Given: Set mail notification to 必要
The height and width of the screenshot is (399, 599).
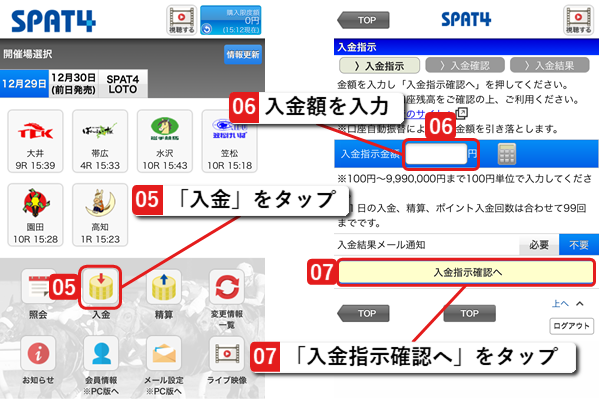Looking at the screenshot, I should pos(539,245).
